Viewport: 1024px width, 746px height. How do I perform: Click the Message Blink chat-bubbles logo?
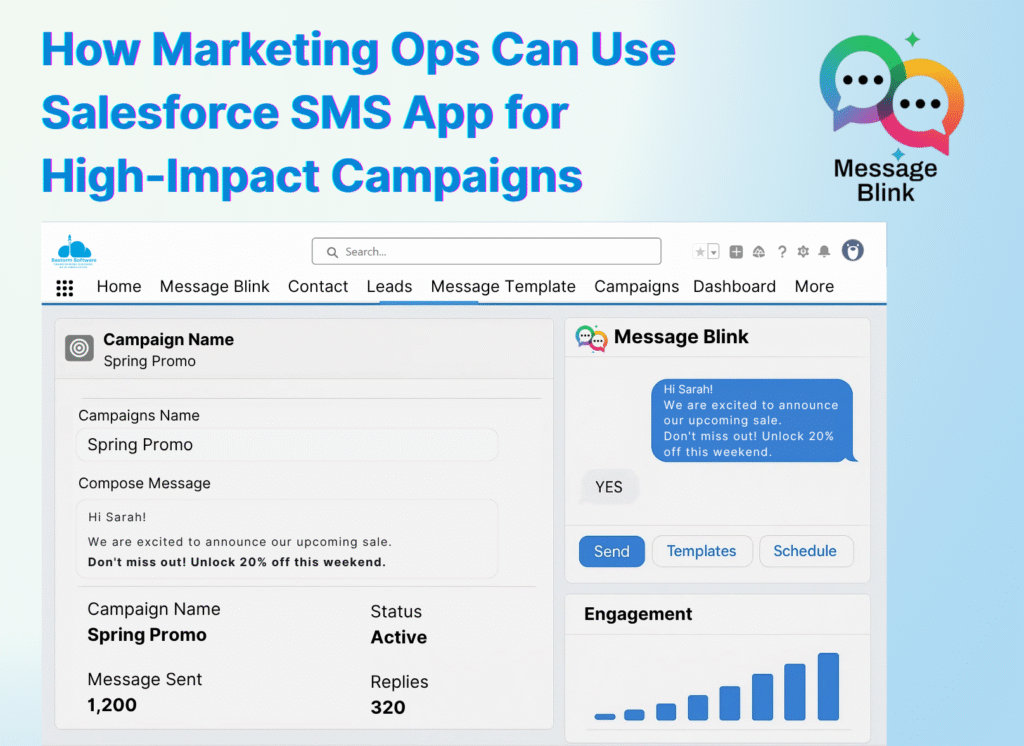pyautogui.click(x=591, y=338)
